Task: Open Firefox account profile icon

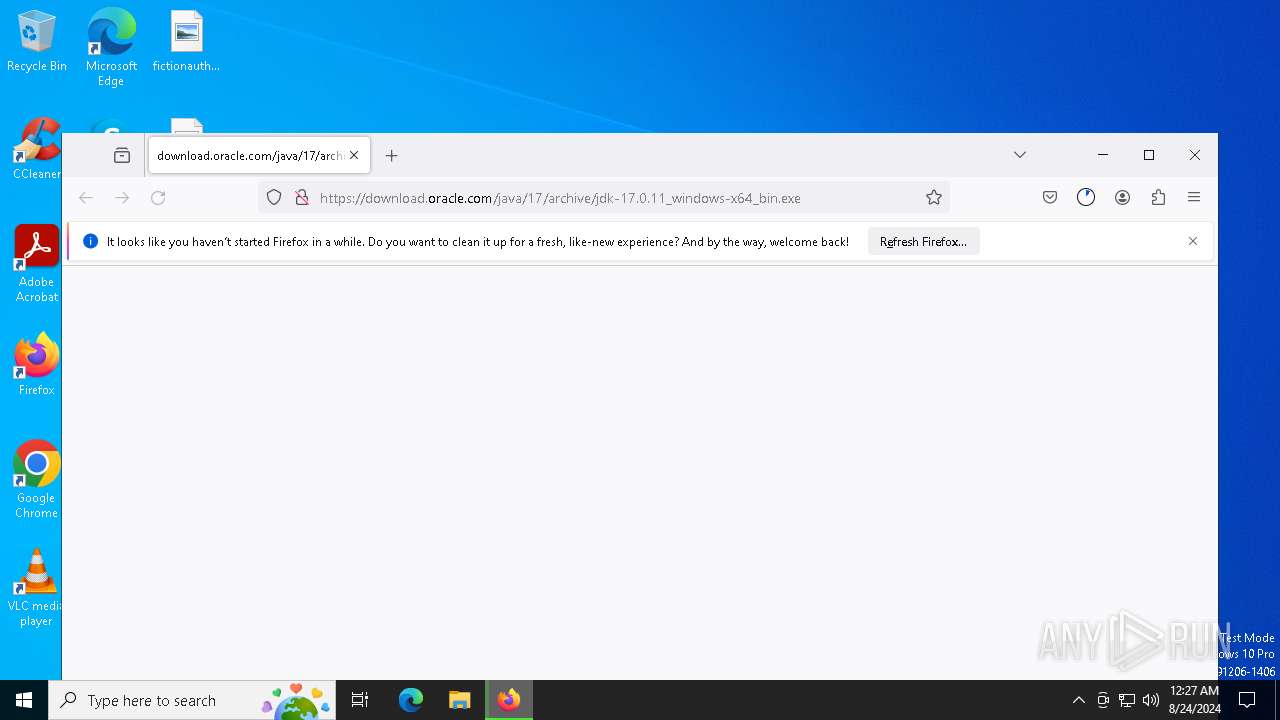Action: pyautogui.click(x=1122, y=198)
